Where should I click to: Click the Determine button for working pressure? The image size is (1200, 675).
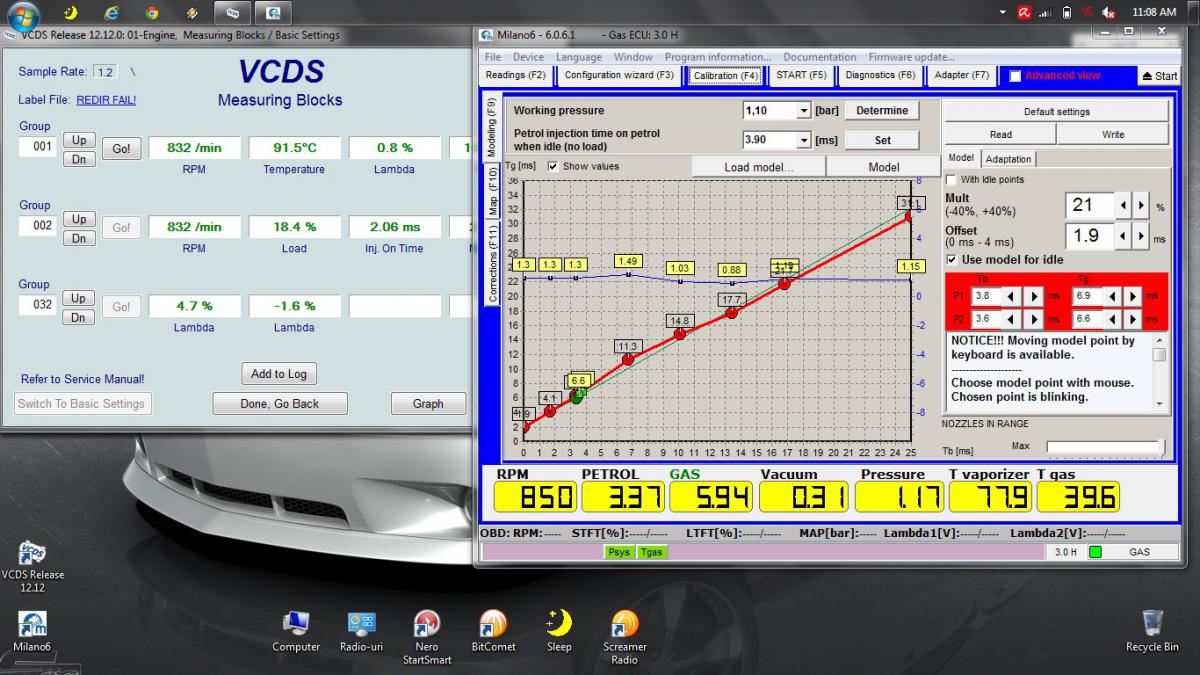click(882, 111)
